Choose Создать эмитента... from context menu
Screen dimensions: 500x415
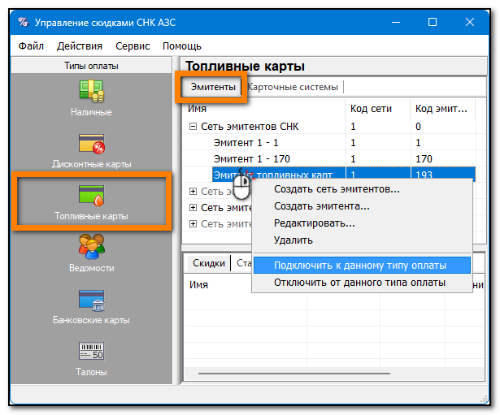pos(322,206)
